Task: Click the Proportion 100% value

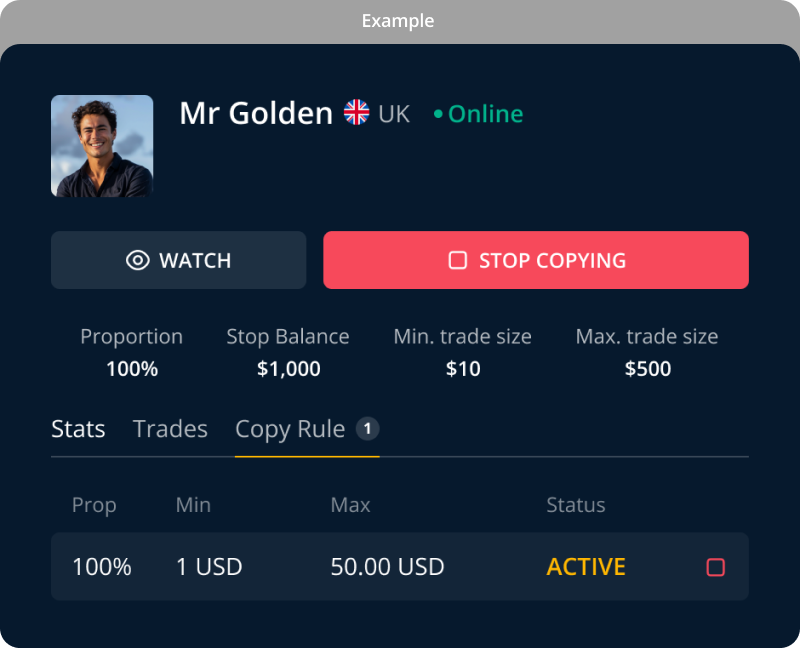Action: (132, 369)
